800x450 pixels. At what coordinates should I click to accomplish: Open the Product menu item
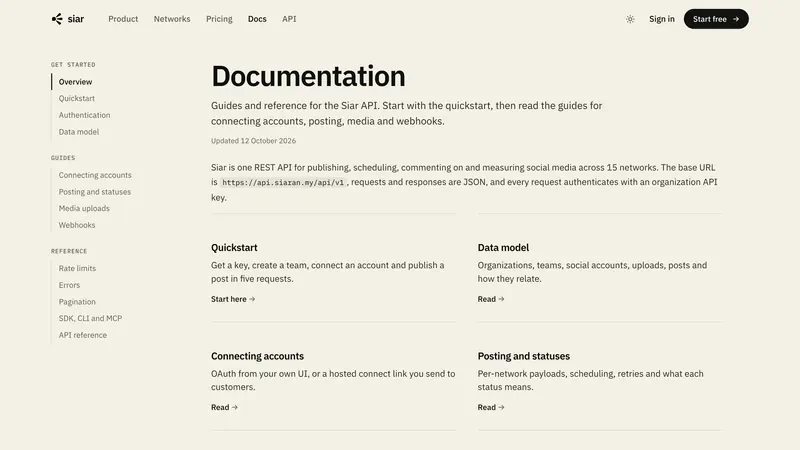[123, 19]
